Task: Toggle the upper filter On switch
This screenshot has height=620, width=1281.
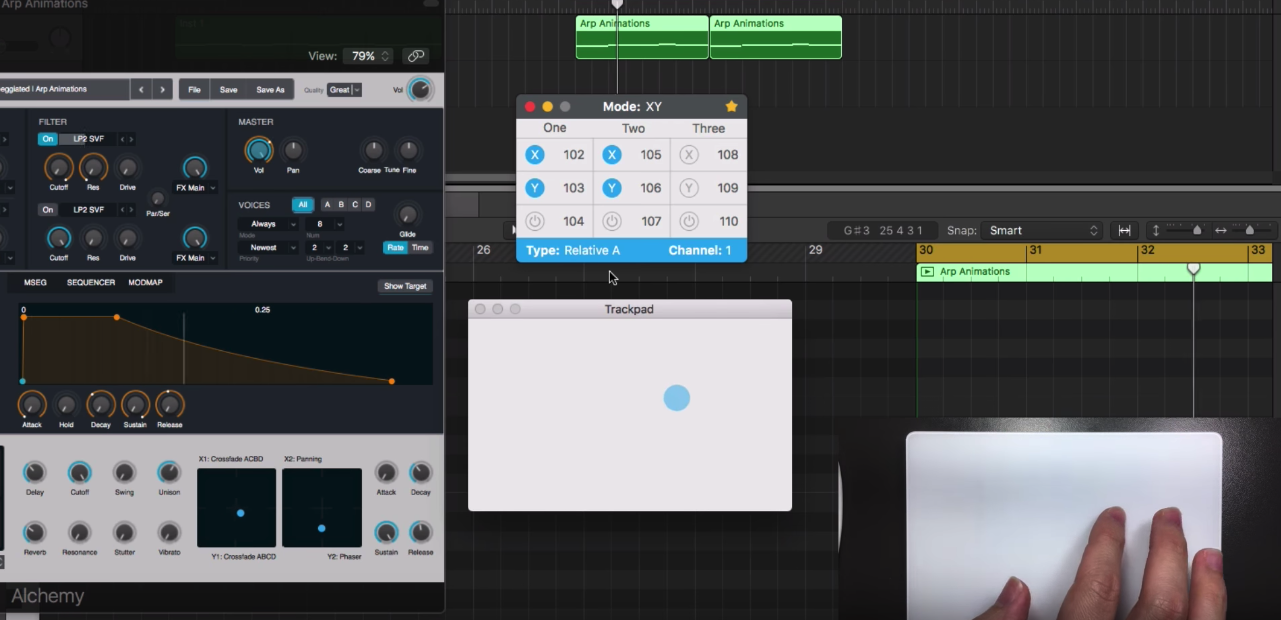Action: [x=47, y=138]
